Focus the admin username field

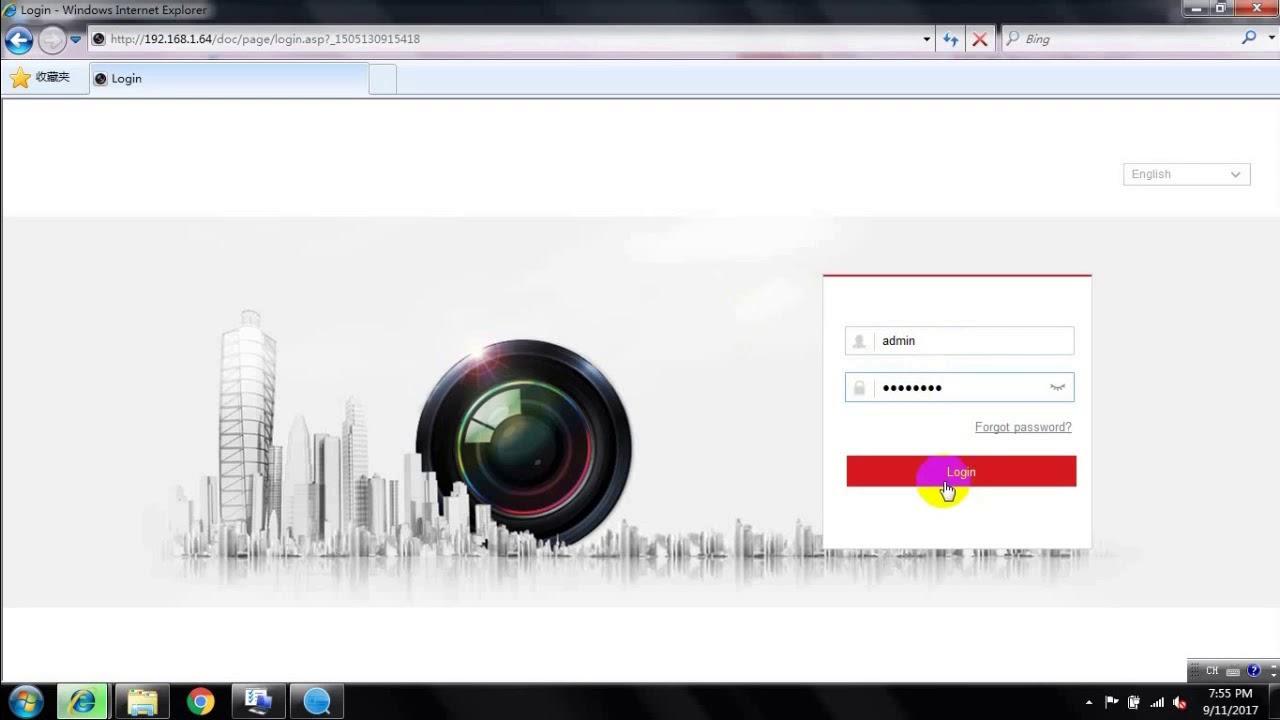[x=959, y=341]
